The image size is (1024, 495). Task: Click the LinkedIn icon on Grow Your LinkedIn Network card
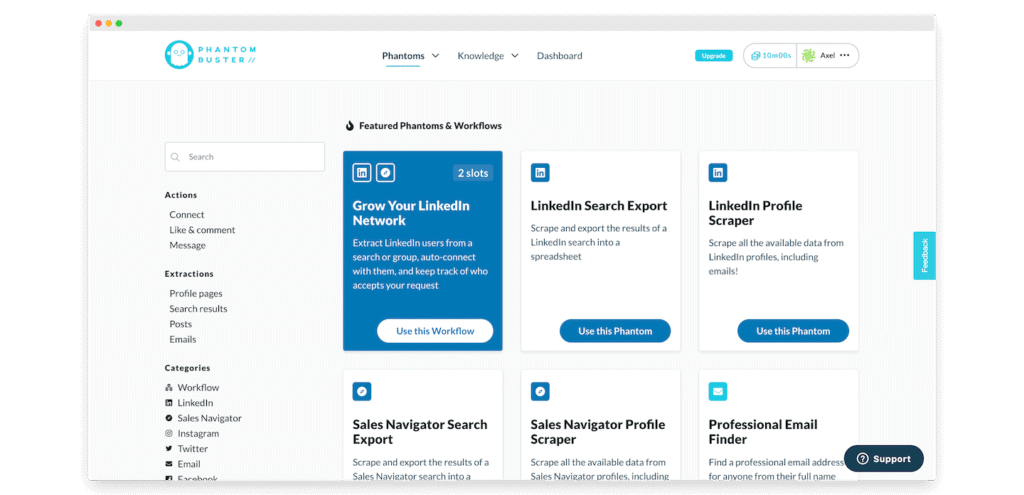(x=362, y=173)
